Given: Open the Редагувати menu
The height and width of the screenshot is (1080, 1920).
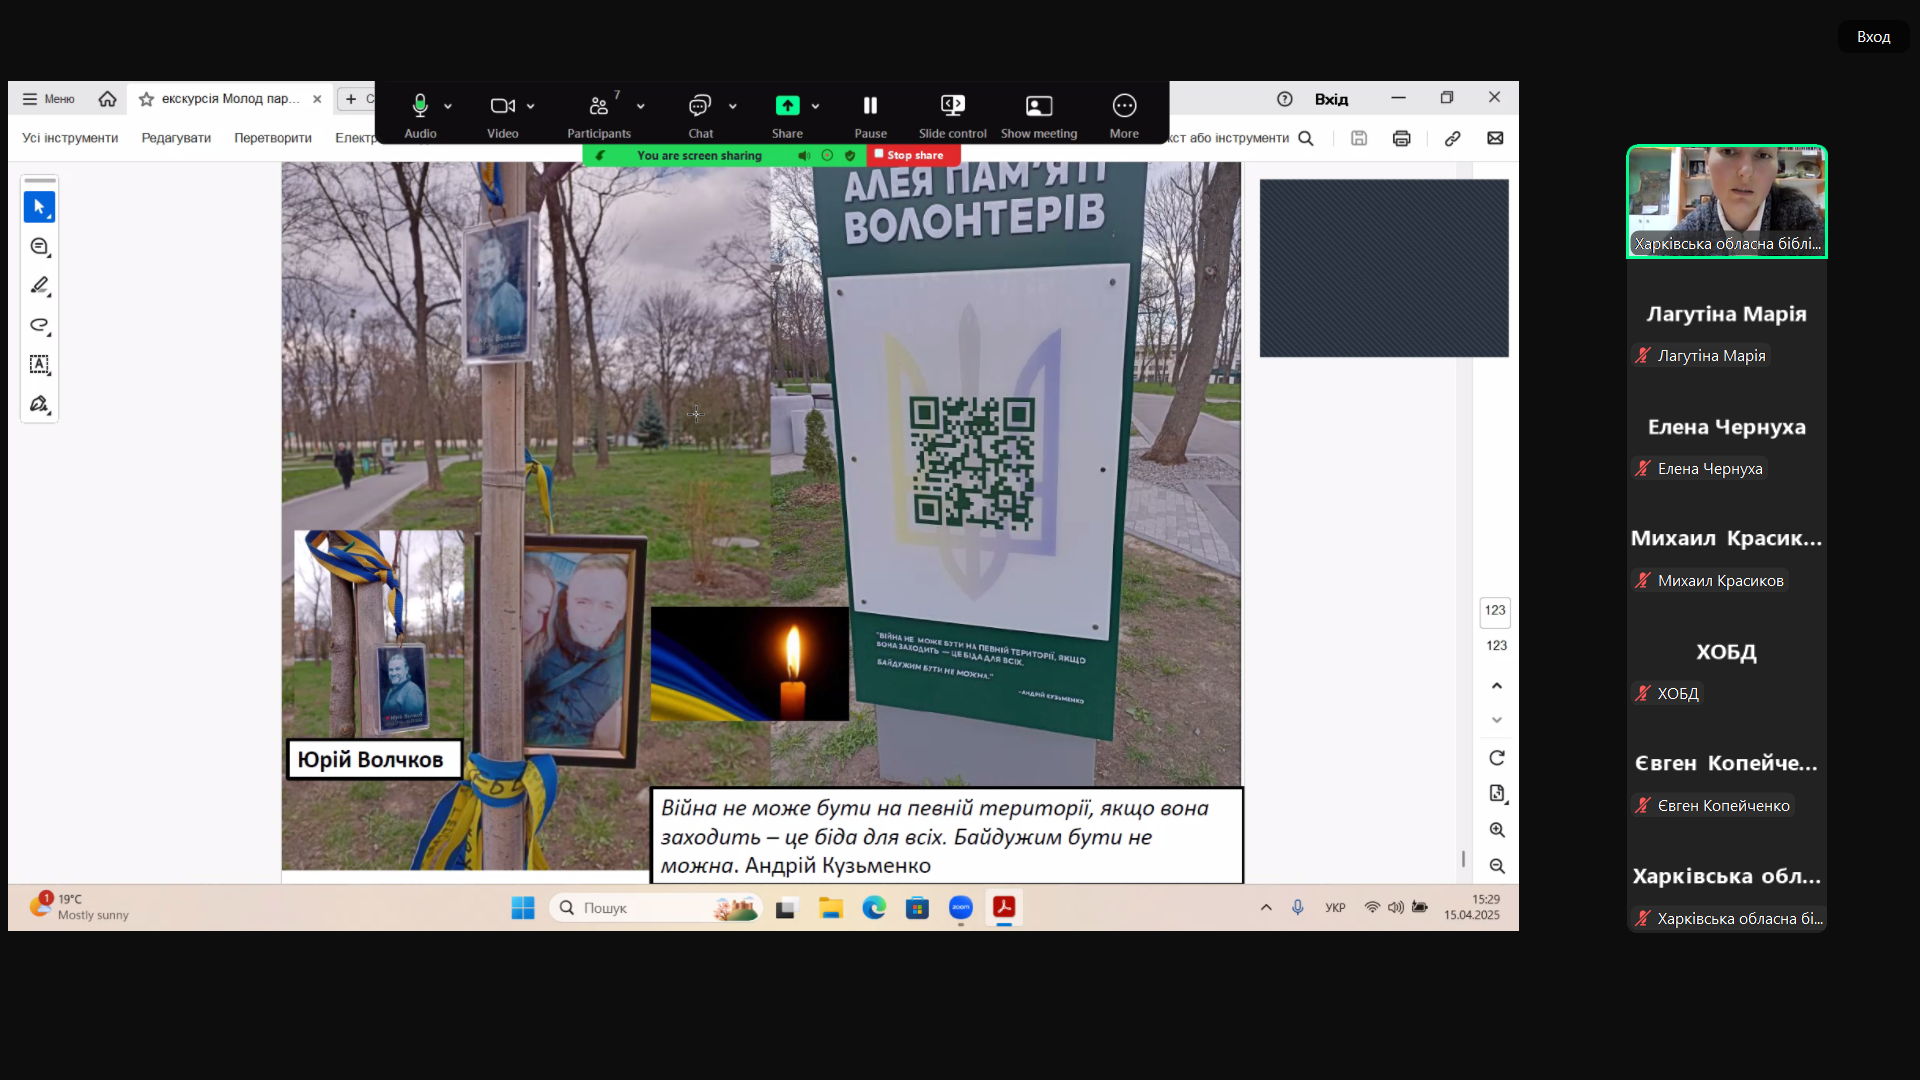Looking at the screenshot, I should coord(176,138).
